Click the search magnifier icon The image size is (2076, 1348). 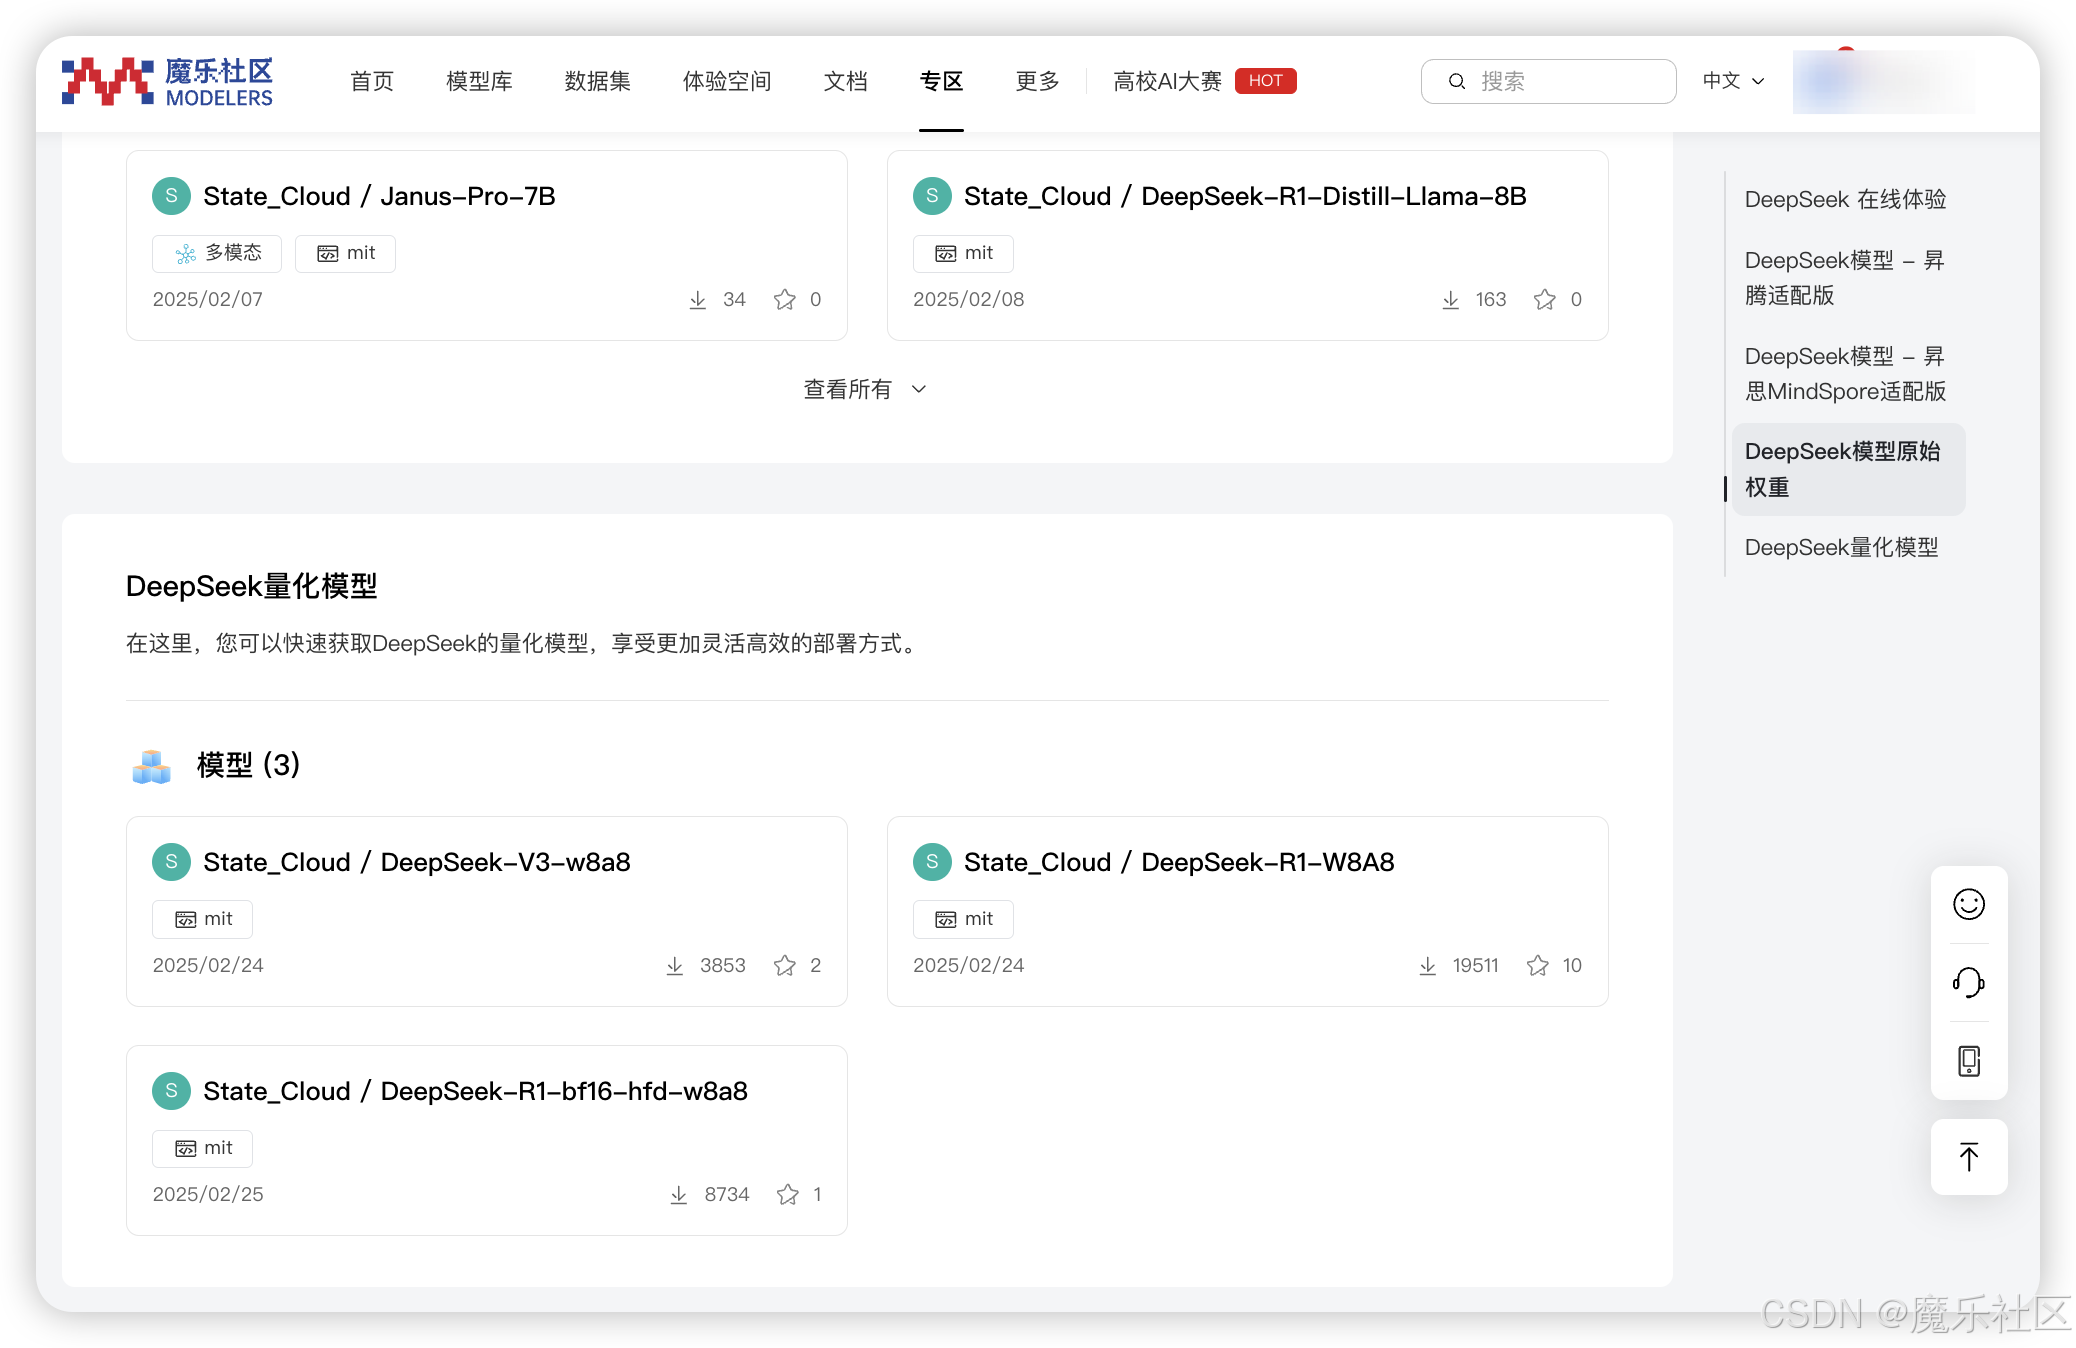click(x=1457, y=81)
